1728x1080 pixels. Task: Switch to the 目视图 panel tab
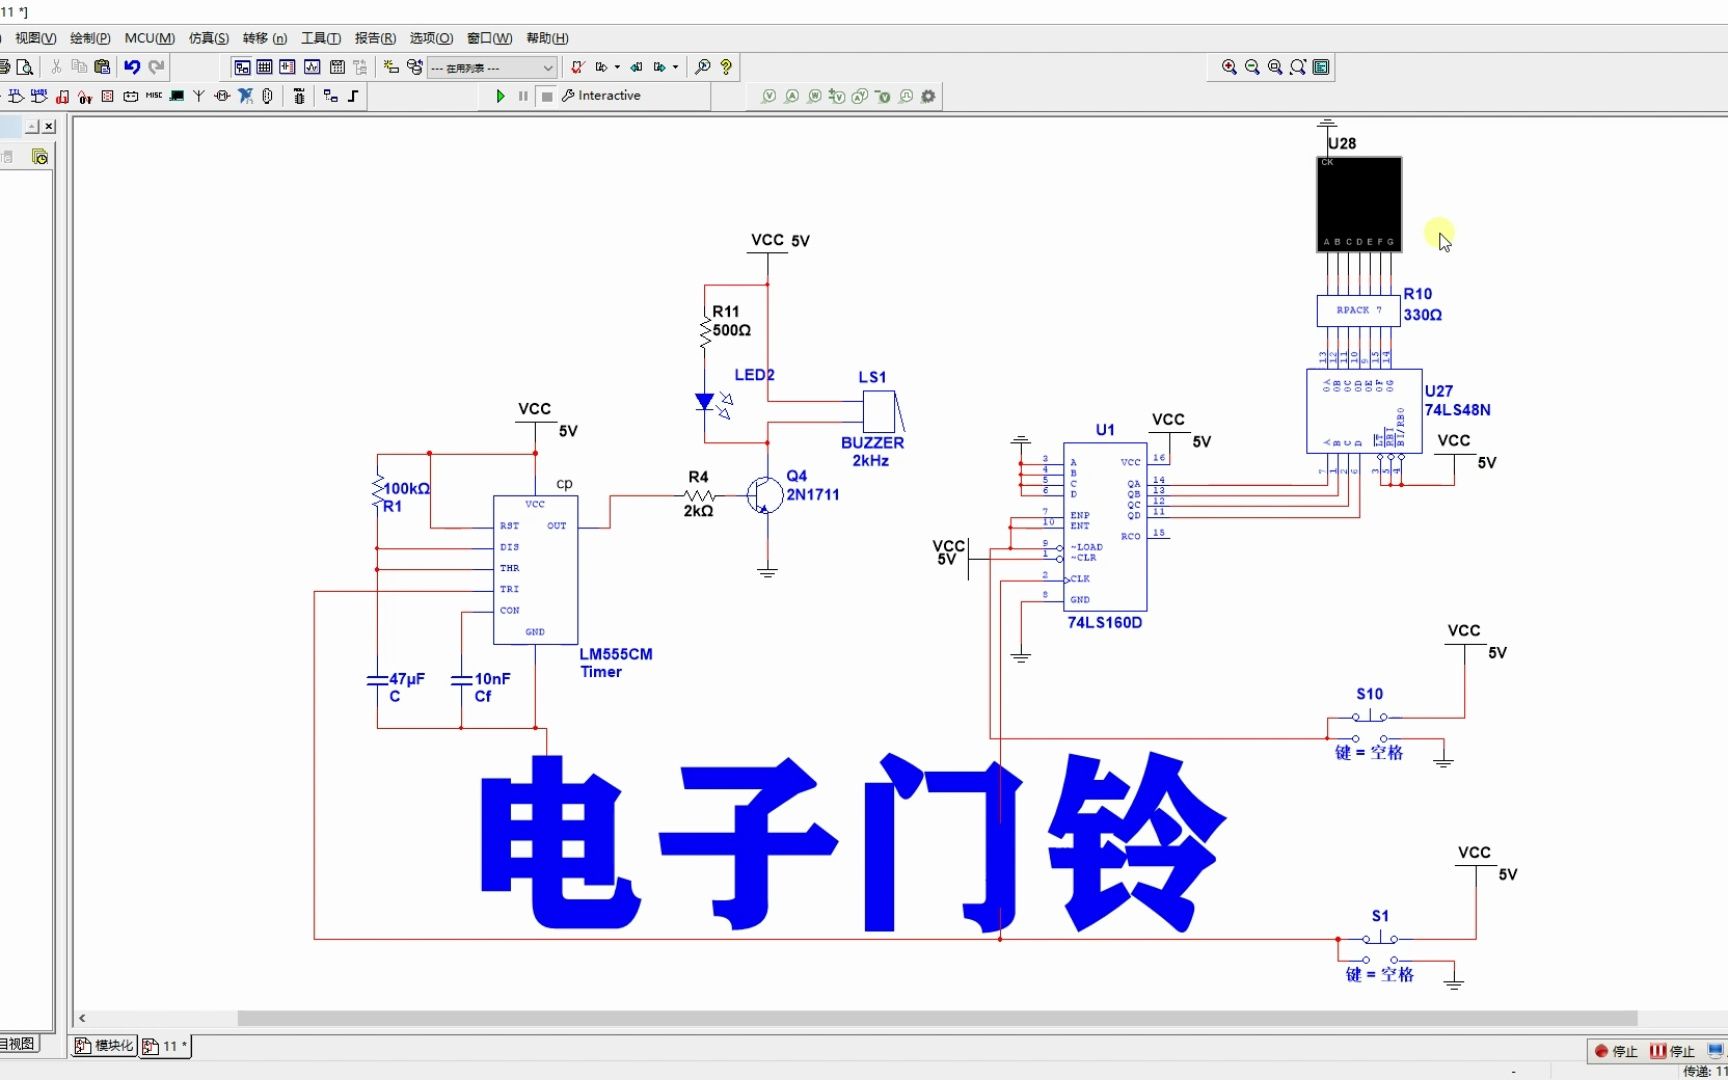19,1044
